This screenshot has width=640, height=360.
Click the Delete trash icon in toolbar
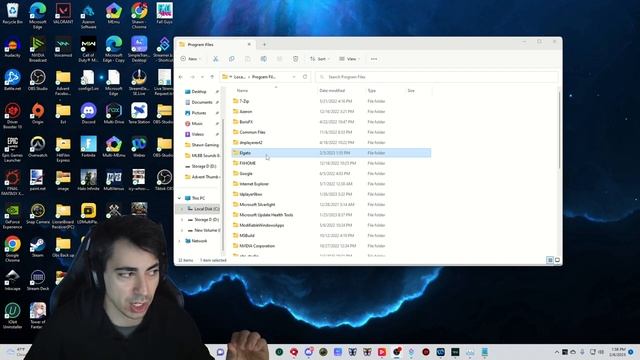(296, 59)
